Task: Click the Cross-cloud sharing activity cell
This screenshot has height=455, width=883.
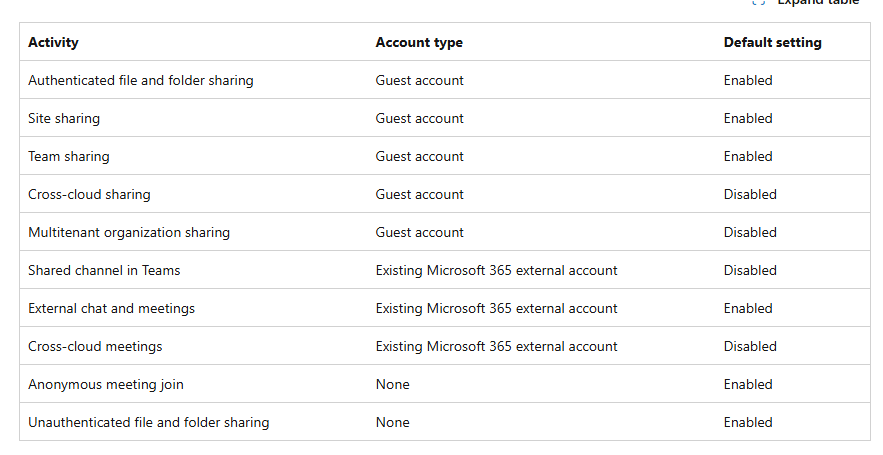Action: [89, 194]
